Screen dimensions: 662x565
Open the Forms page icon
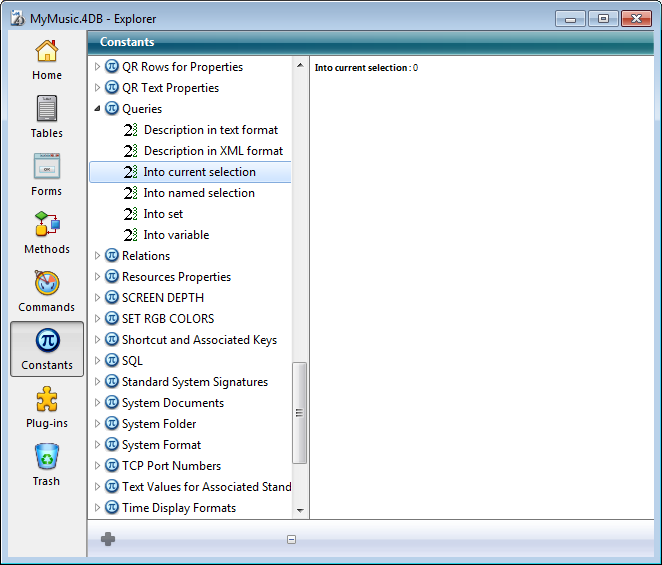46,167
